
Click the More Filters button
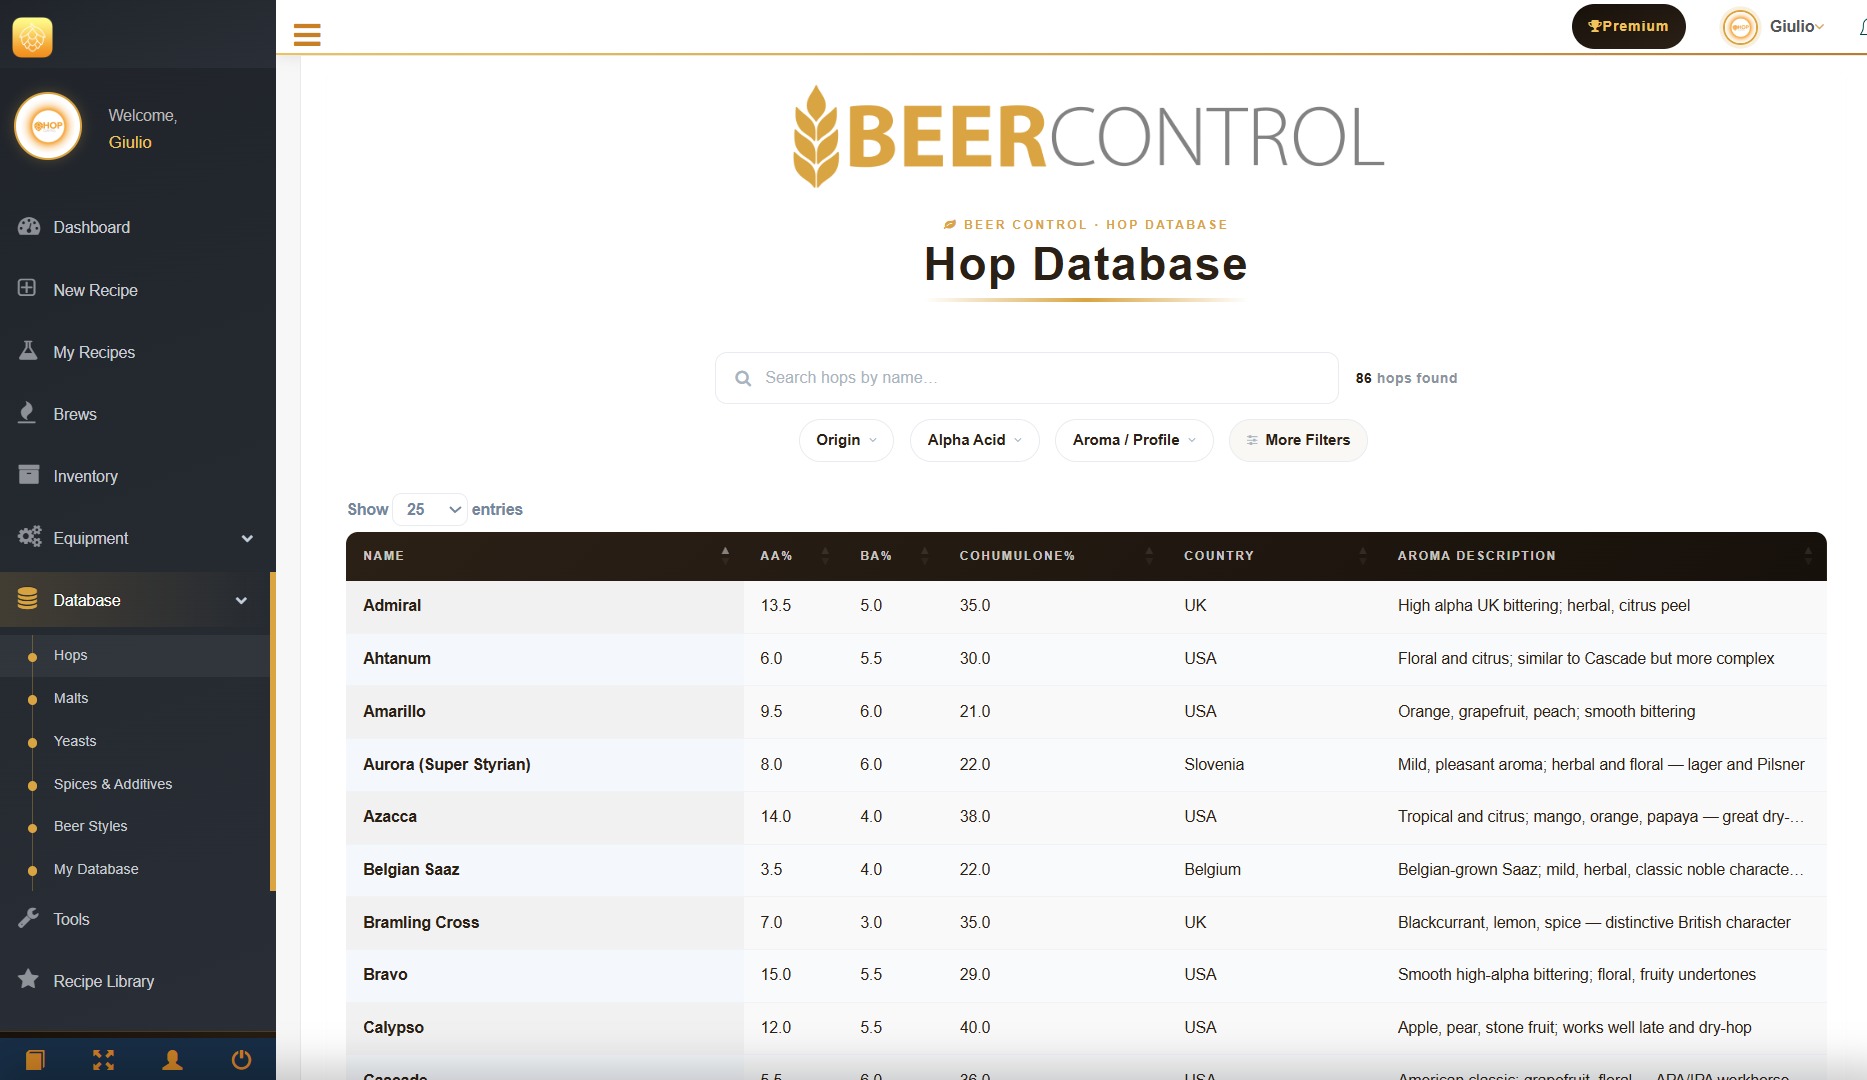coord(1298,440)
